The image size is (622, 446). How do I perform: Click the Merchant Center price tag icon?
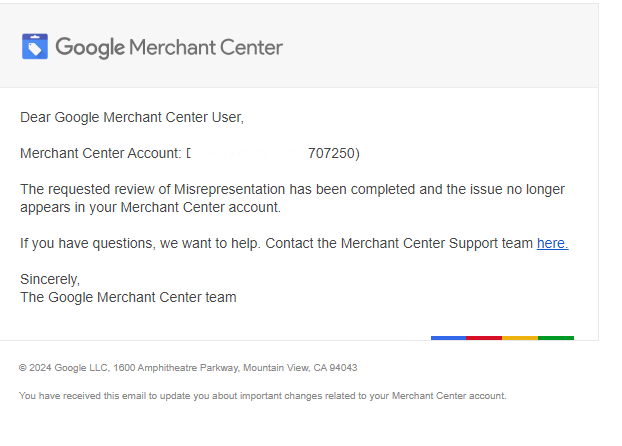35,46
